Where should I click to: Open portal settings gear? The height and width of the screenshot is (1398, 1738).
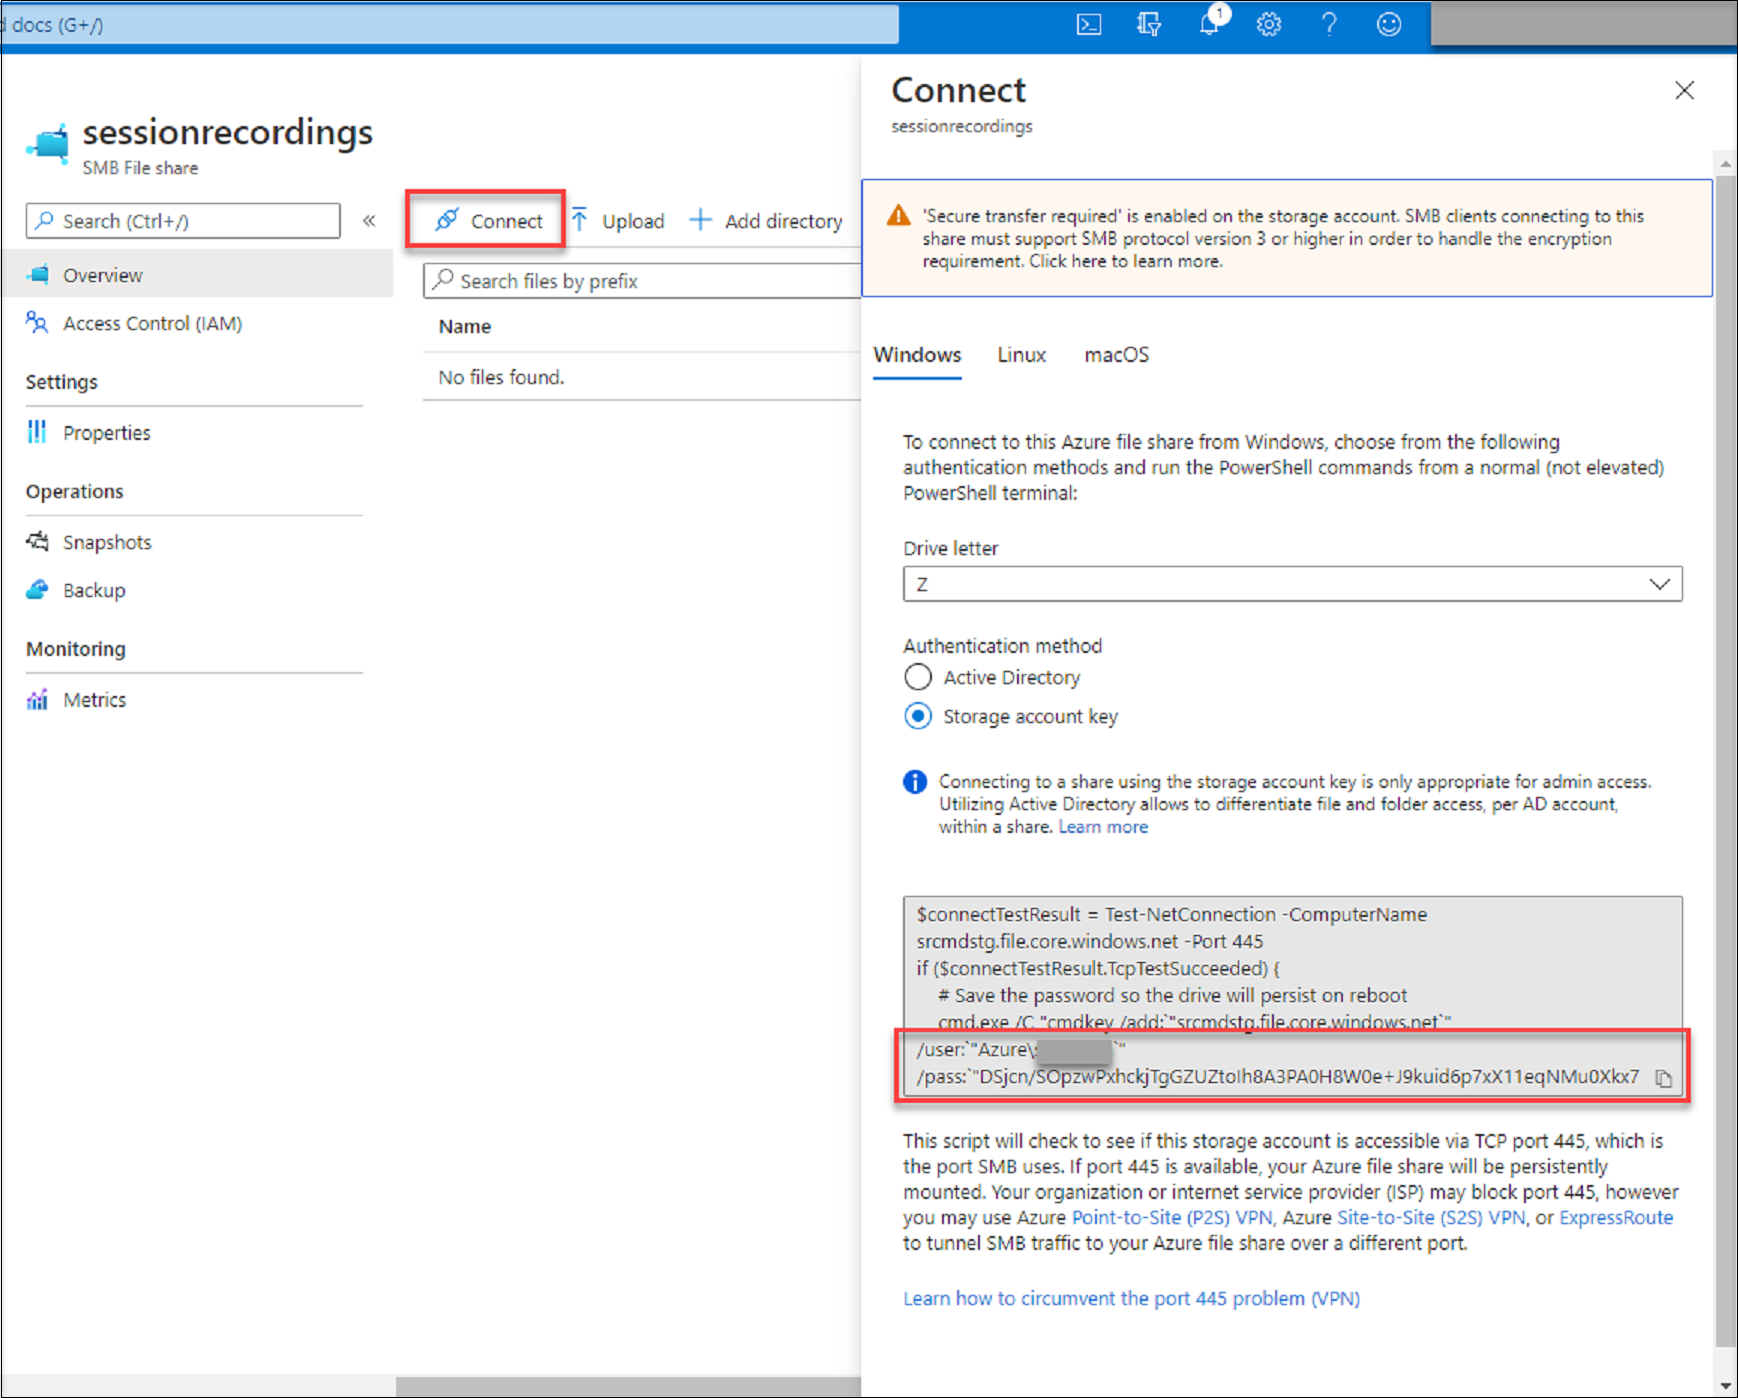(x=1269, y=24)
